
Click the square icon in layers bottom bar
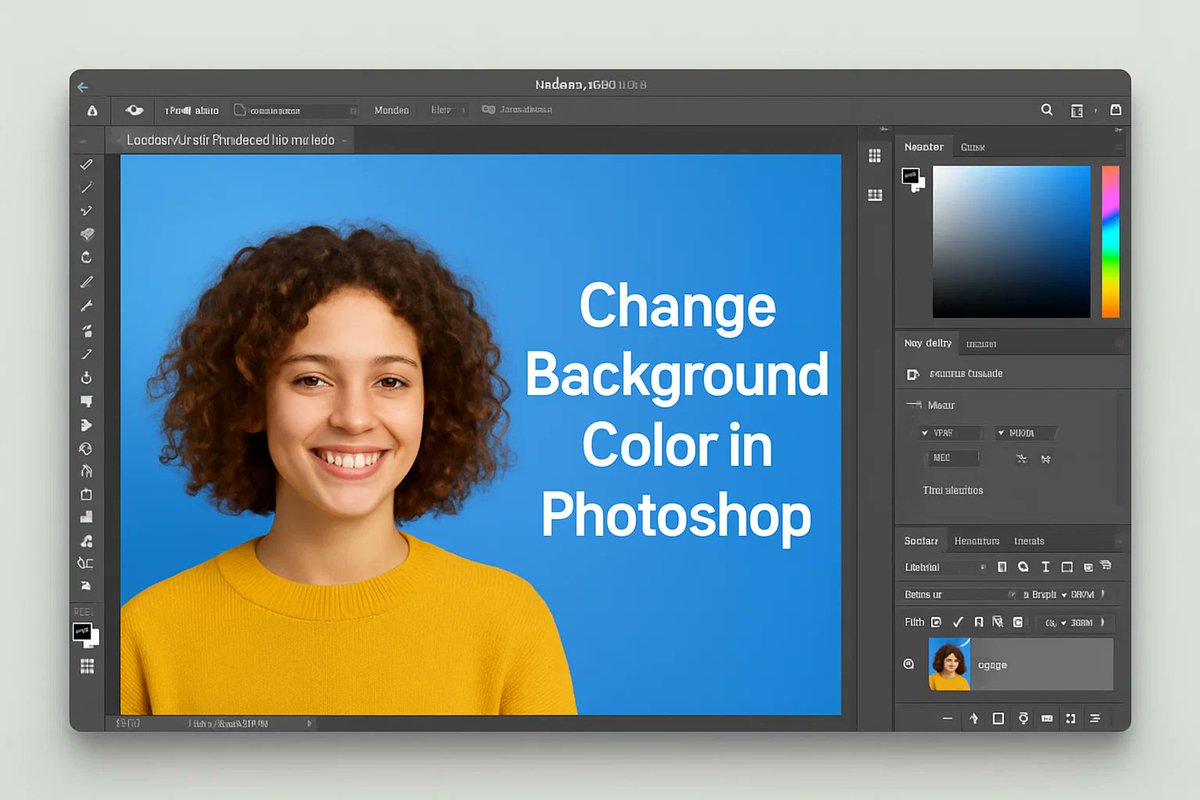point(998,718)
